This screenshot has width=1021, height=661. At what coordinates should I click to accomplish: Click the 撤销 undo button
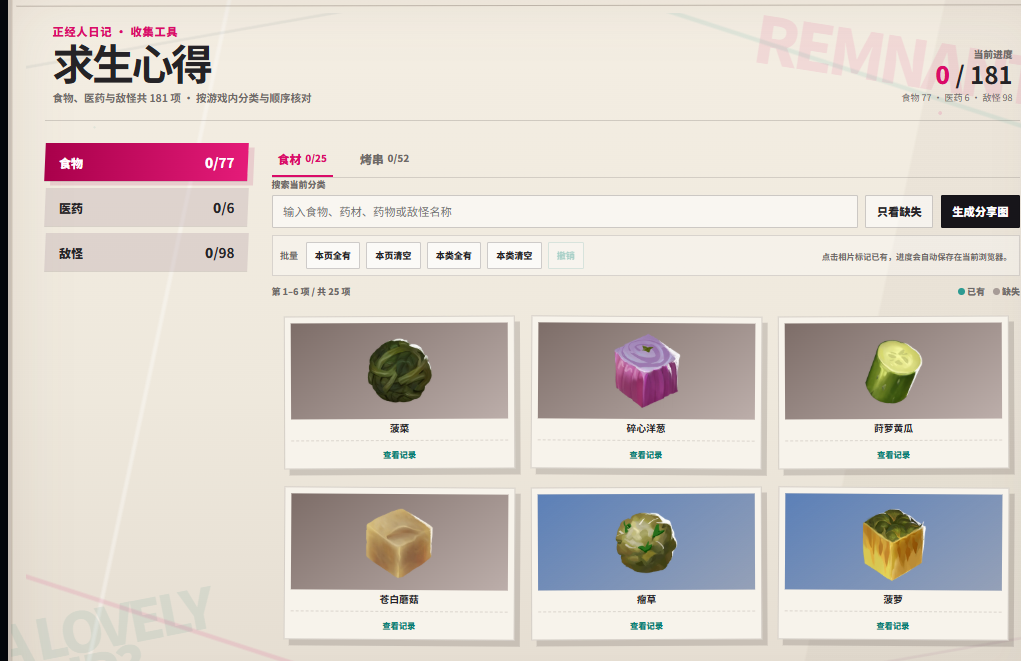(566, 256)
